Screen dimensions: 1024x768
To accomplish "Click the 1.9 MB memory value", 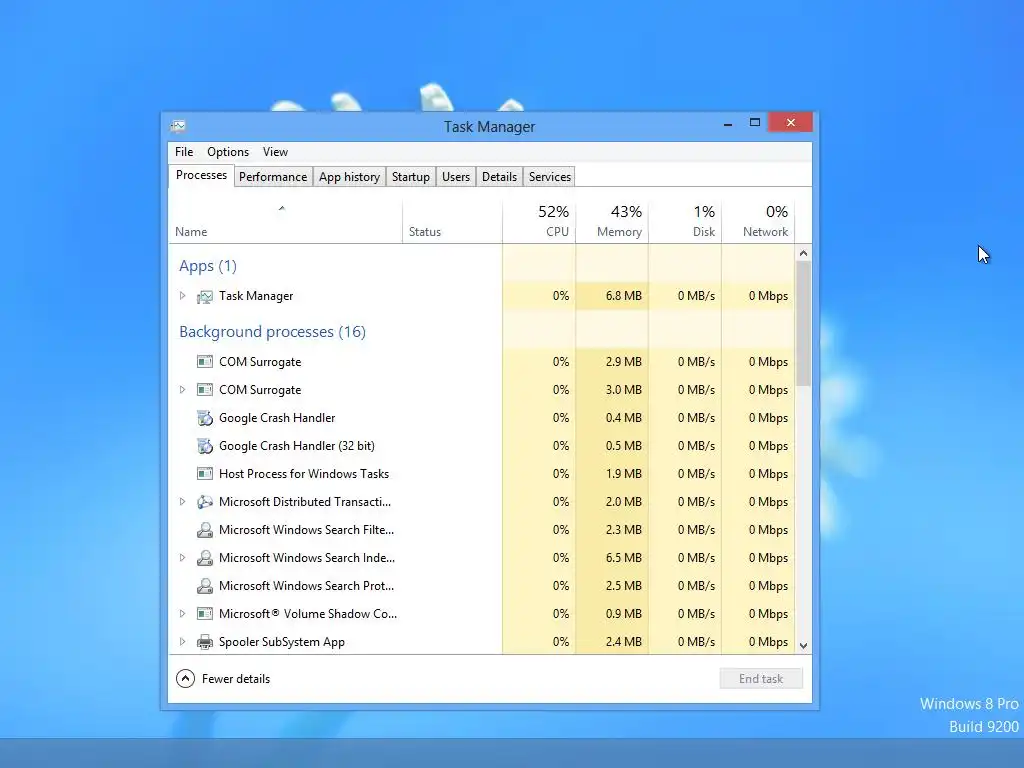I will pos(623,474).
